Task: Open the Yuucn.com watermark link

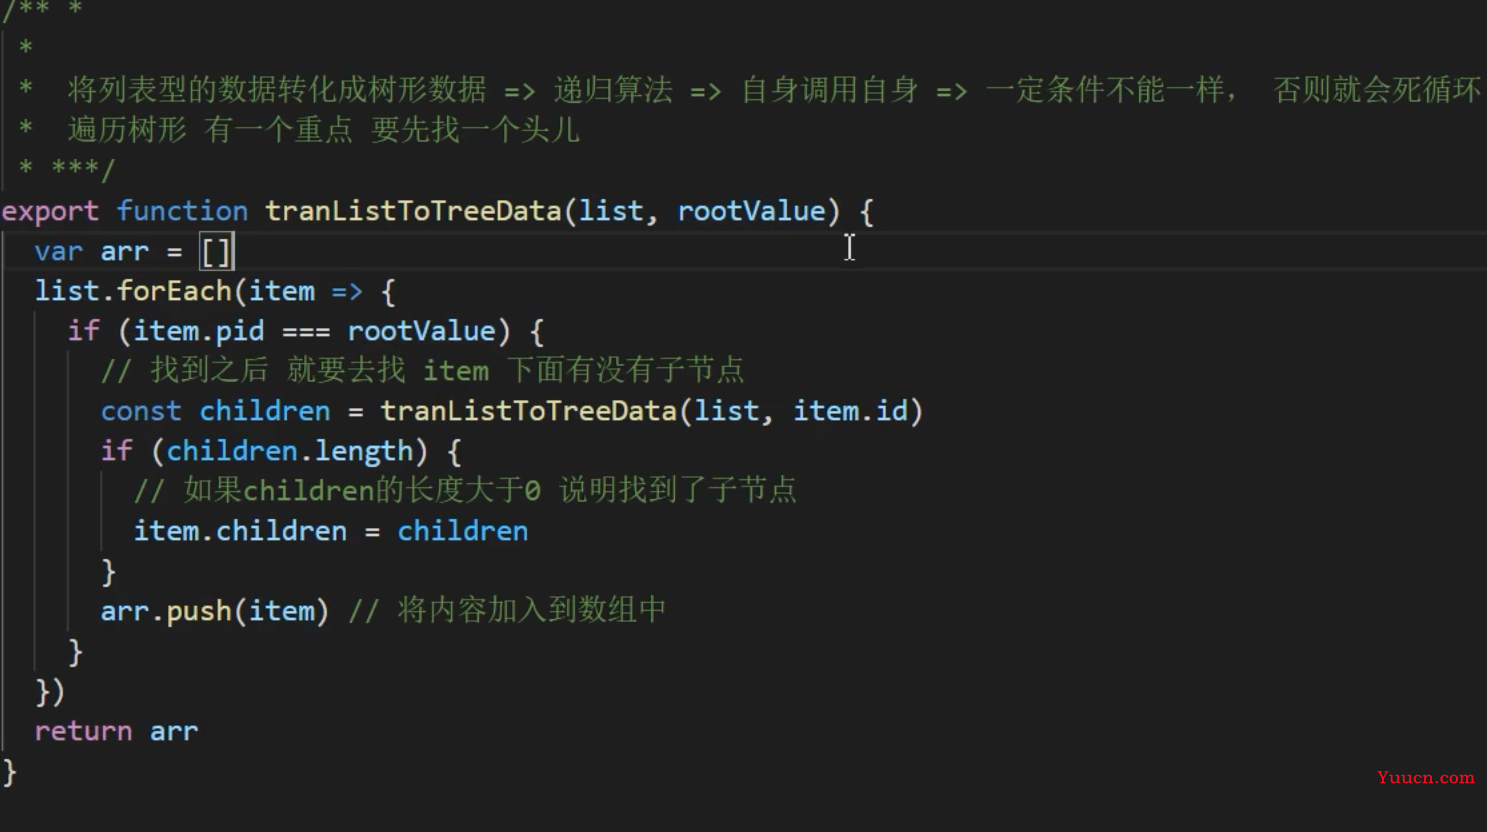Action: click(x=1426, y=778)
